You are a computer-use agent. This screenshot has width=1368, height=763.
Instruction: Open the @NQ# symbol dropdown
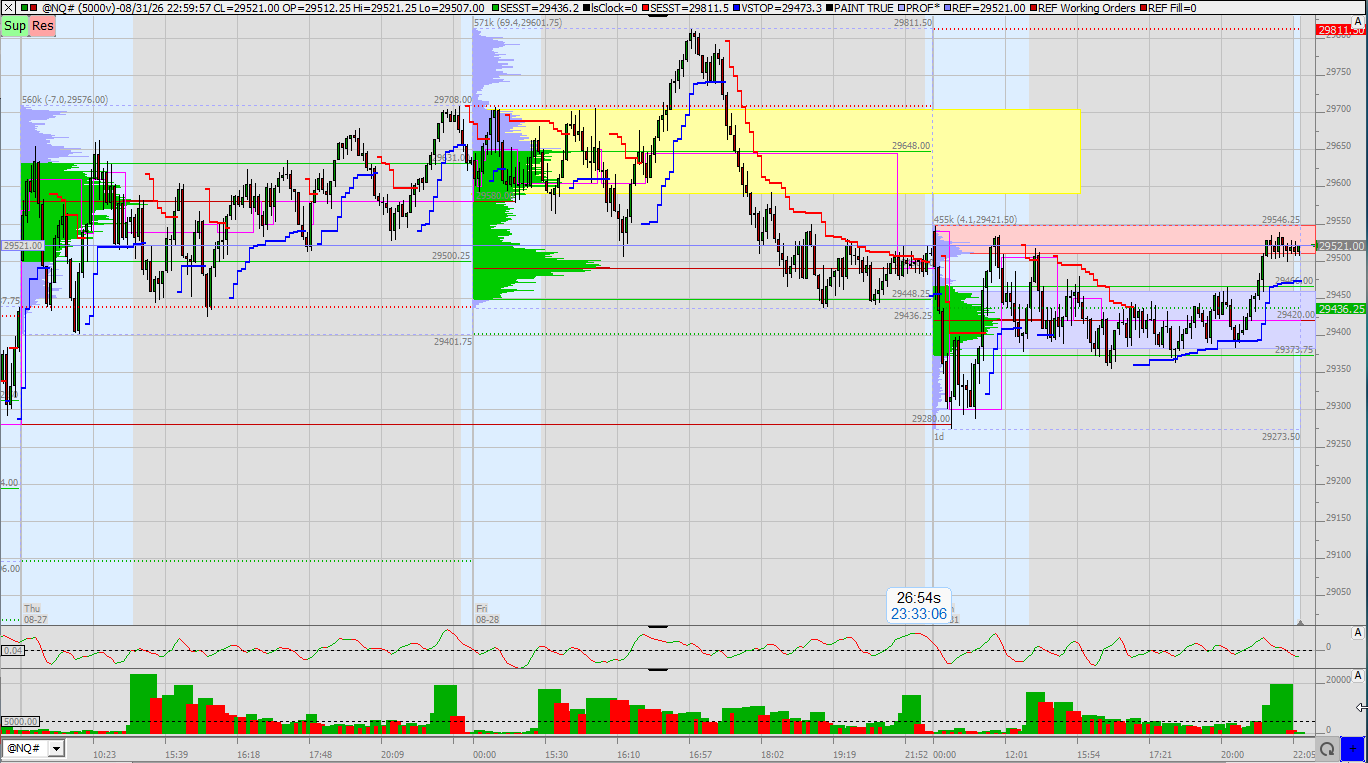tap(55, 748)
